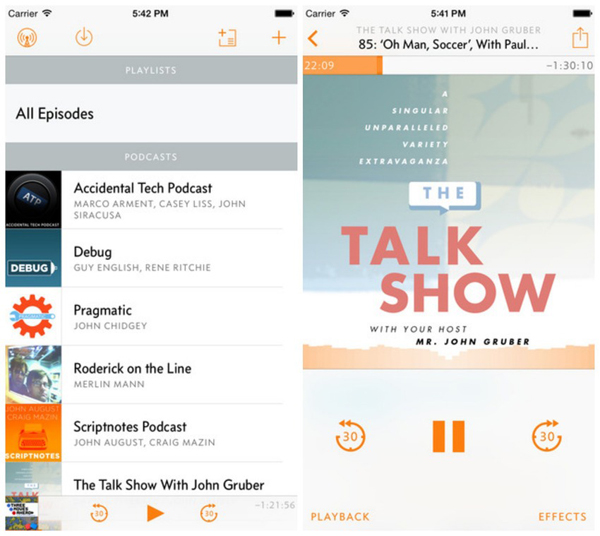
Task: Skip forward 30 seconds in player
Action: click(547, 435)
